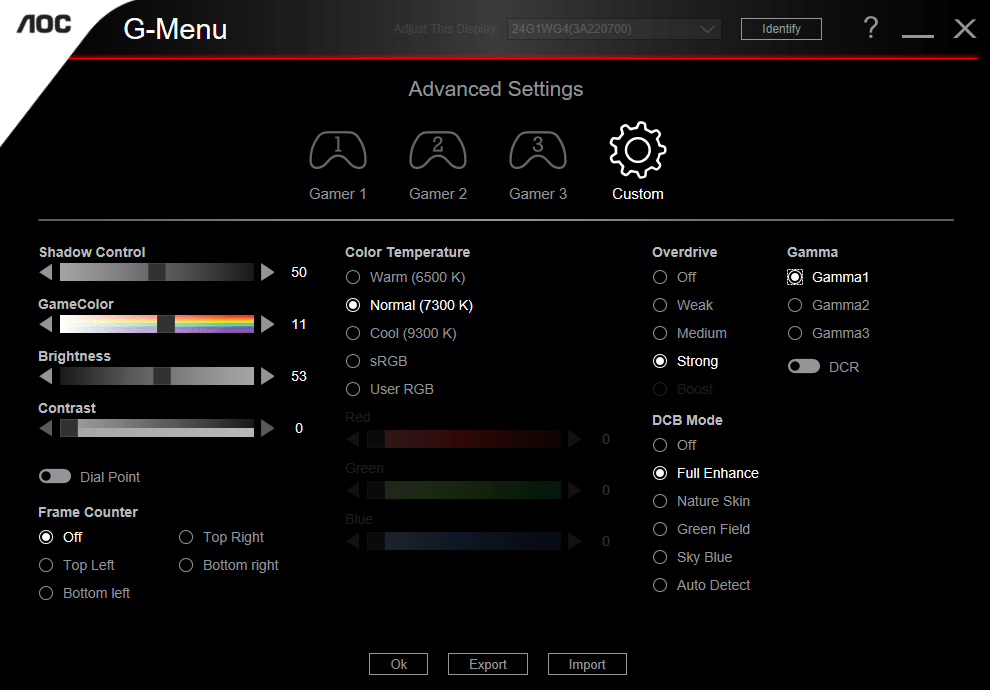Increase Brightness with right arrow
The width and height of the screenshot is (990, 690).
click(x=268, y=376)
